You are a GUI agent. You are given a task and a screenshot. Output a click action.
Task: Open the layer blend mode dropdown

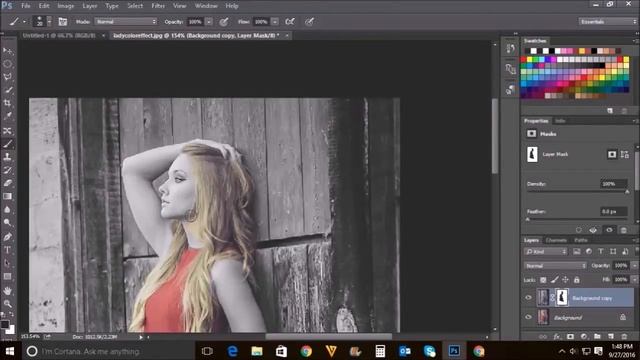tap(555, 266)
